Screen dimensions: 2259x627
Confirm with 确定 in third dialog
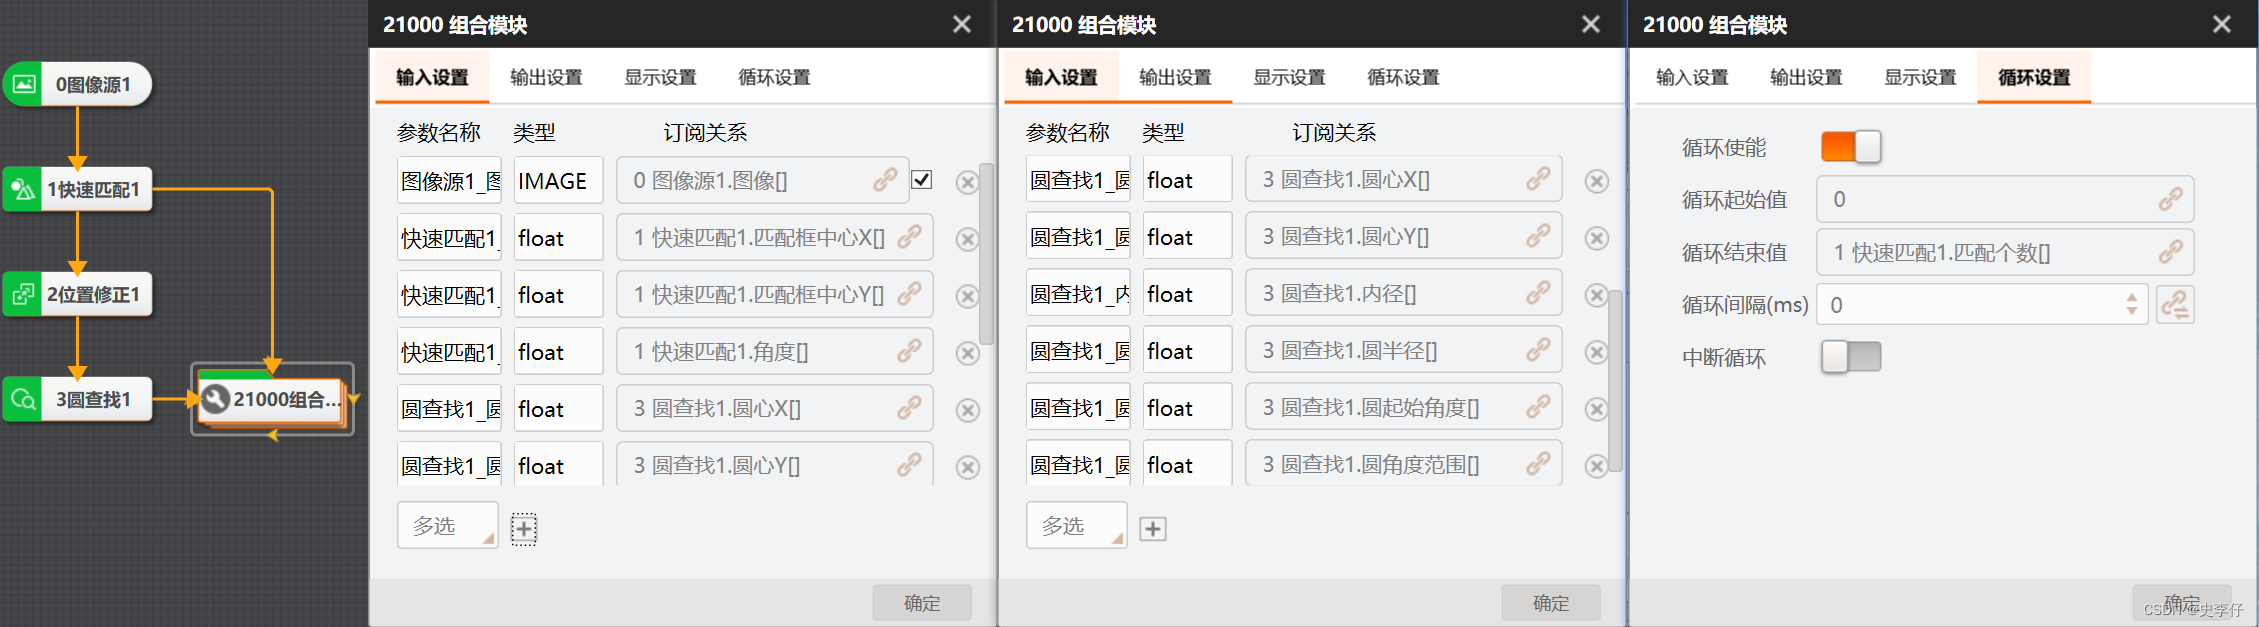(2182, 603)
